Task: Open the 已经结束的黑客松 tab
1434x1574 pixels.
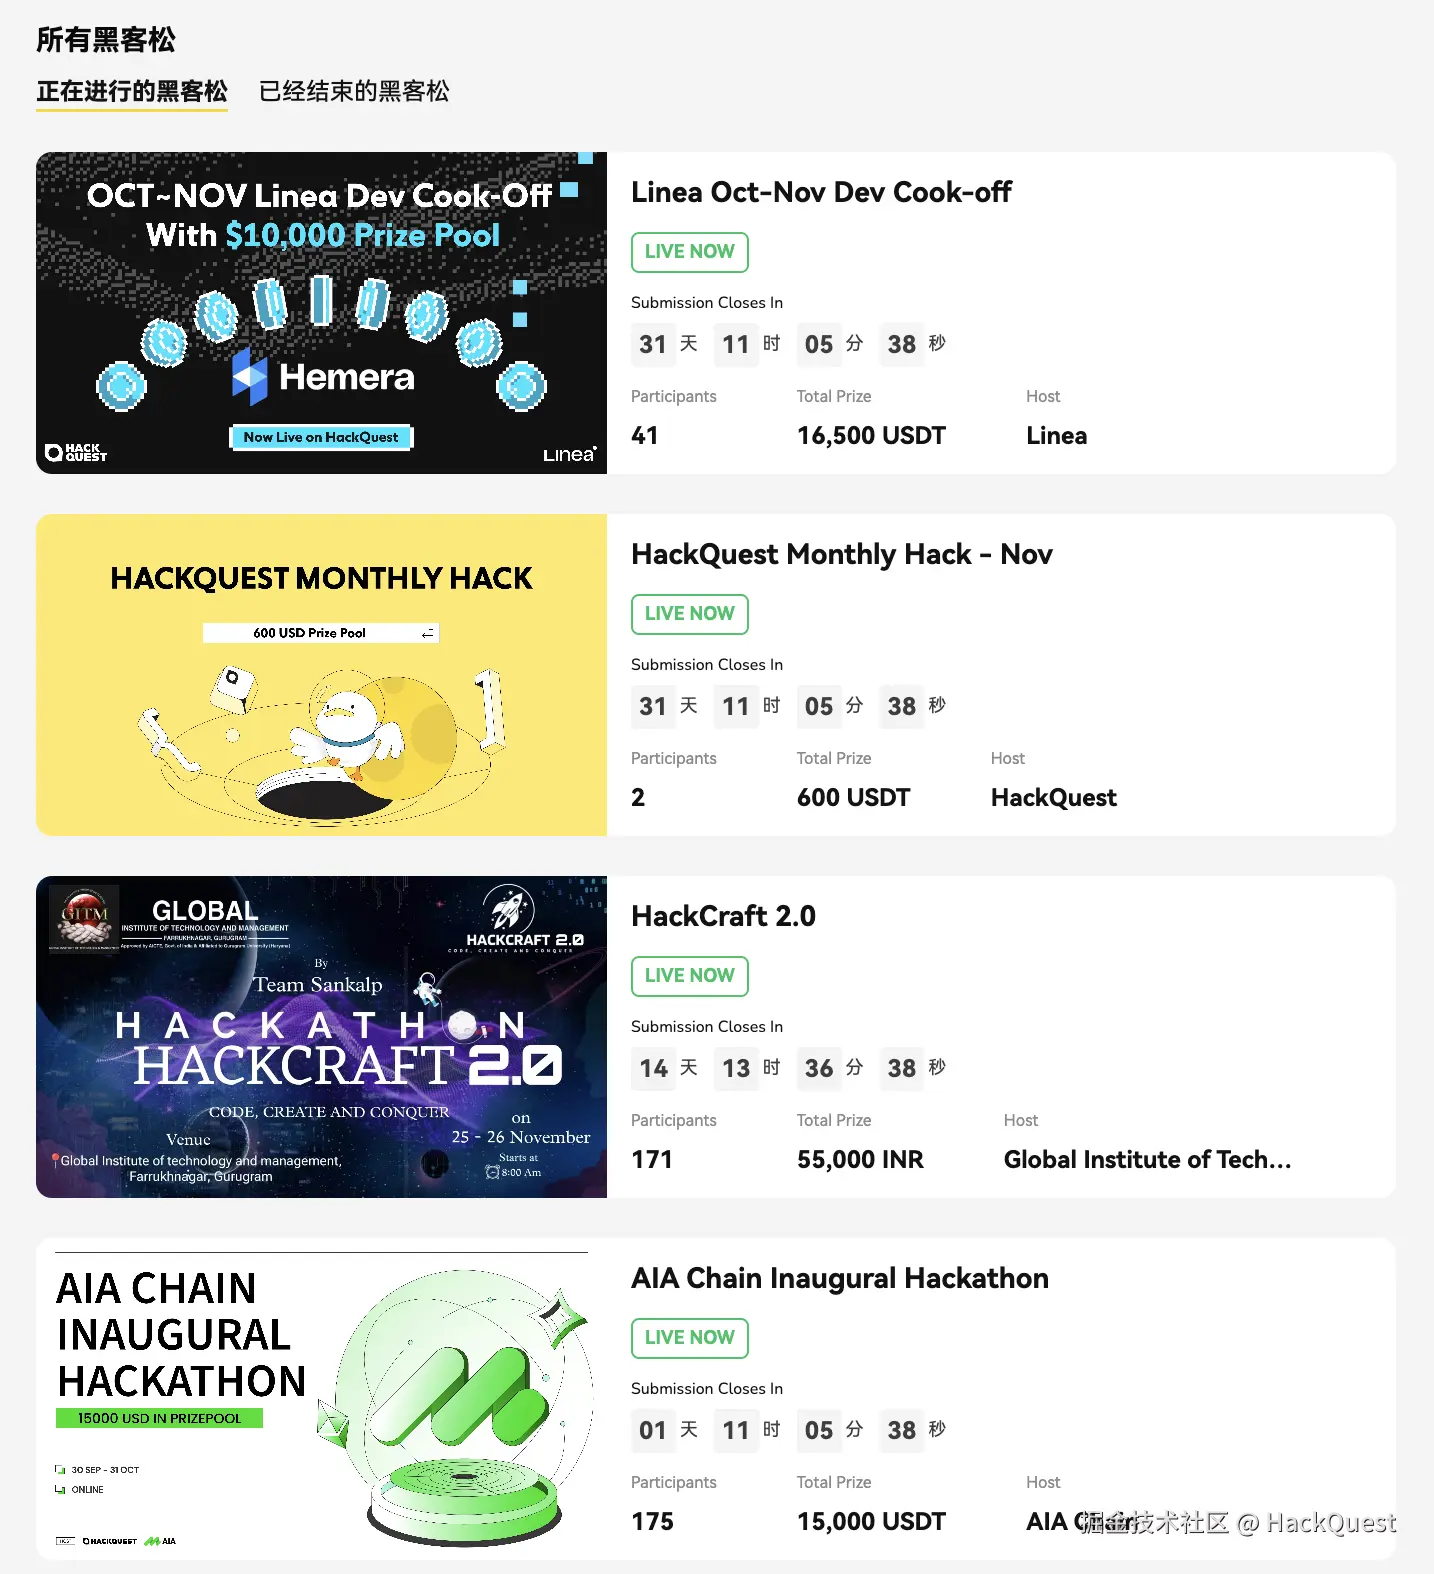Action: pos(354,91)
